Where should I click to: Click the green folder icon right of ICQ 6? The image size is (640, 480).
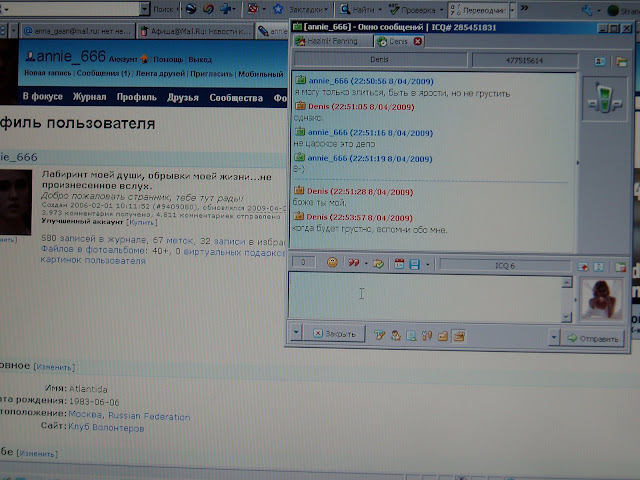620,267
